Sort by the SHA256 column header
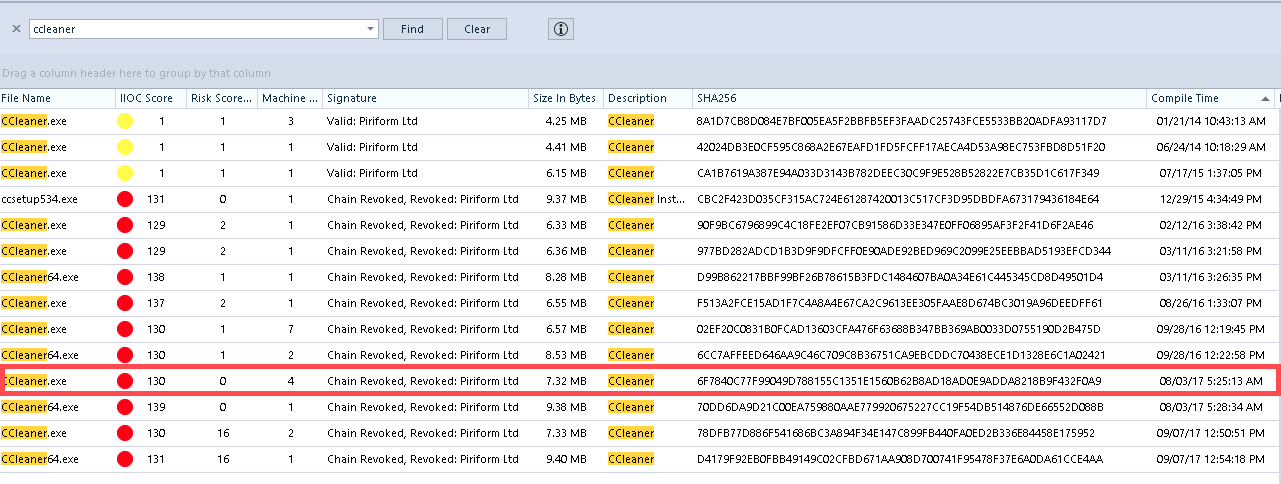 [716, 98]
